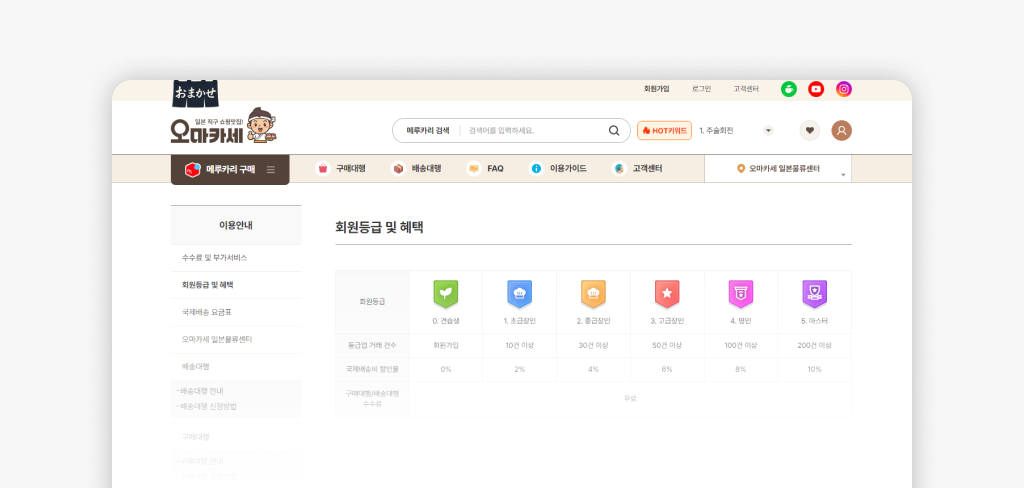Viewport: 1024px width, 488px height.
Task: Click the 메루카리 구매 button label
Action: pos(231,170)
